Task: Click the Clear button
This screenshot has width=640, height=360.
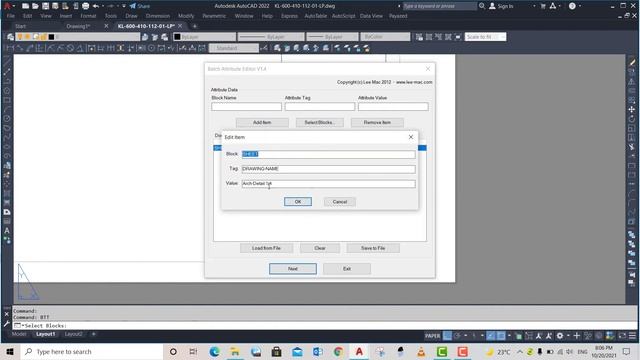Action: coord(320,248)
